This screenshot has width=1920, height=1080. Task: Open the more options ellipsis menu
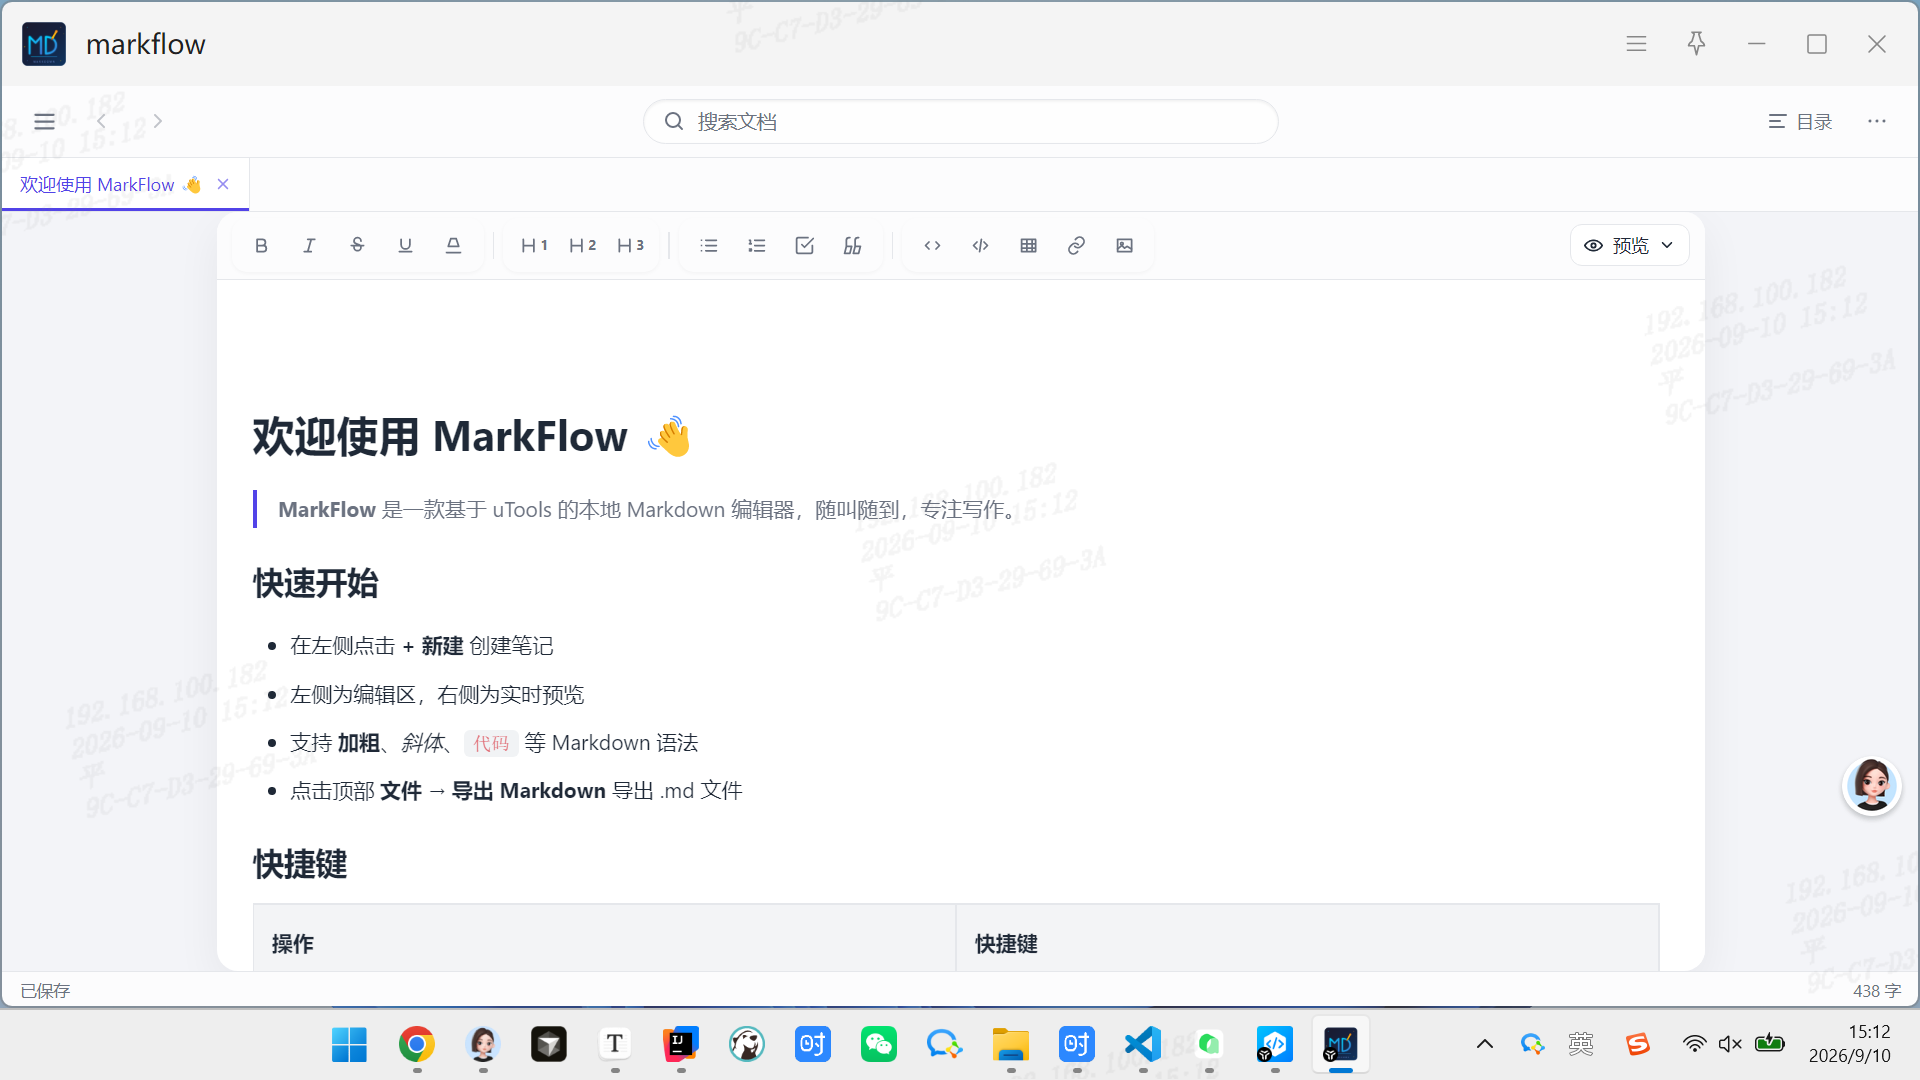pyautogui.click(x=1877, y=122)
